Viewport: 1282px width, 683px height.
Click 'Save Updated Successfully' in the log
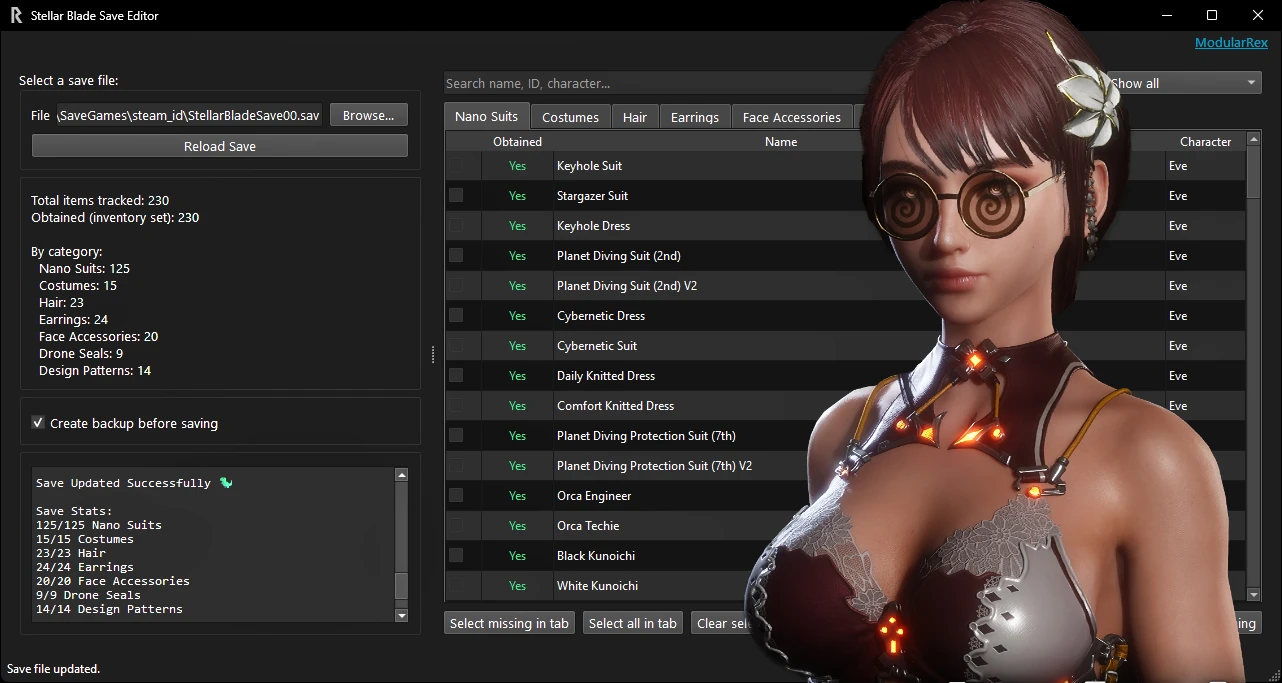coord(123,483)
